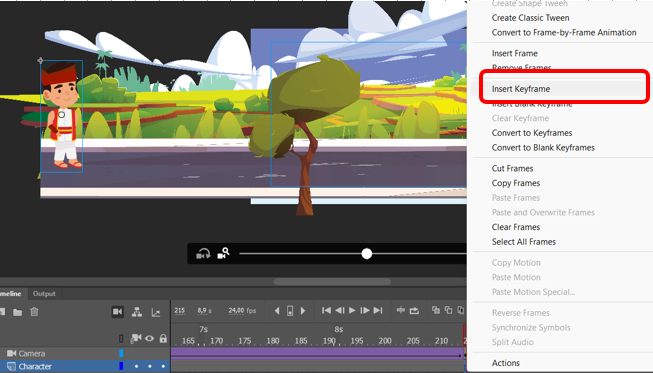This screenshot has width=653, height=373.
Task: Click the center frame icon
Action: coord(401,310)
